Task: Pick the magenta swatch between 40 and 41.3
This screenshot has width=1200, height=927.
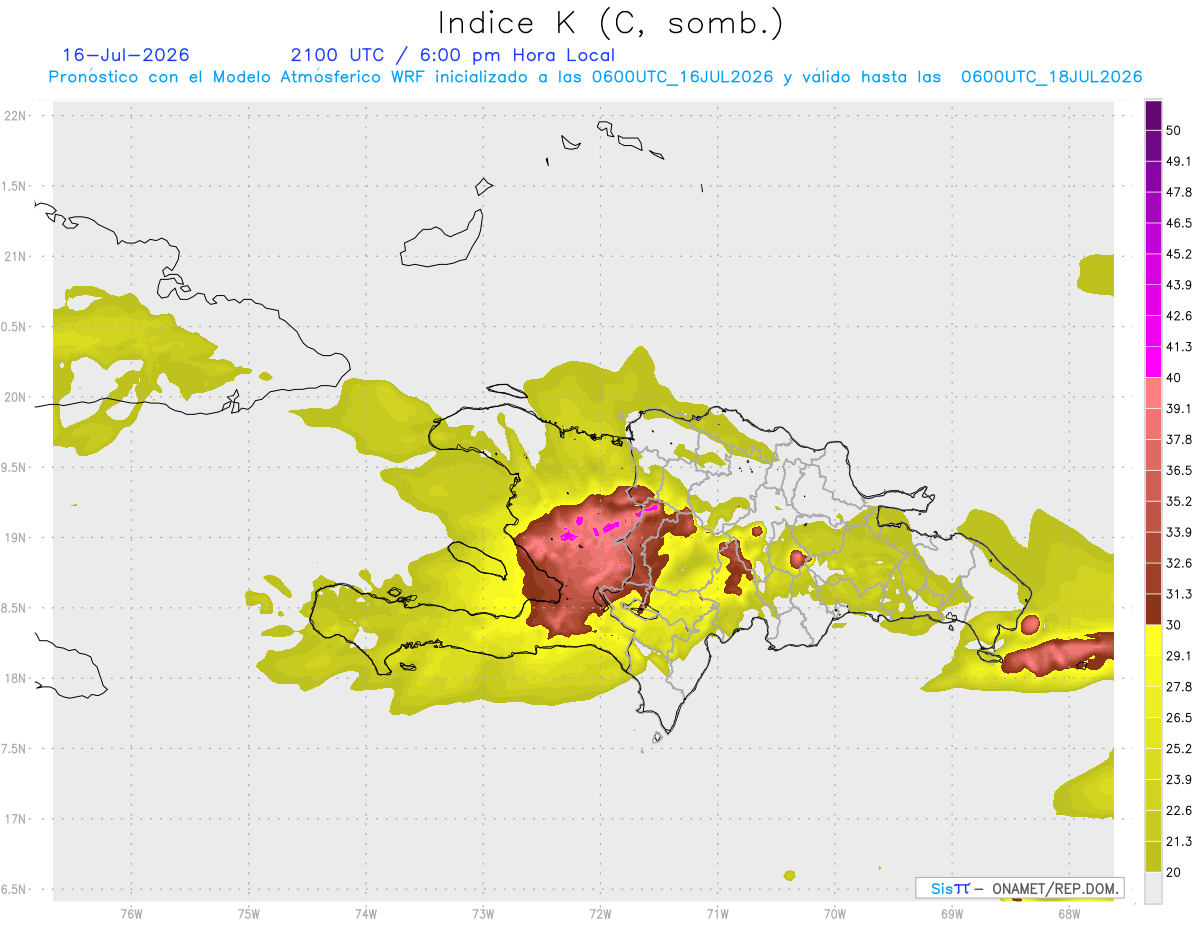Action: coord(1153,362)
